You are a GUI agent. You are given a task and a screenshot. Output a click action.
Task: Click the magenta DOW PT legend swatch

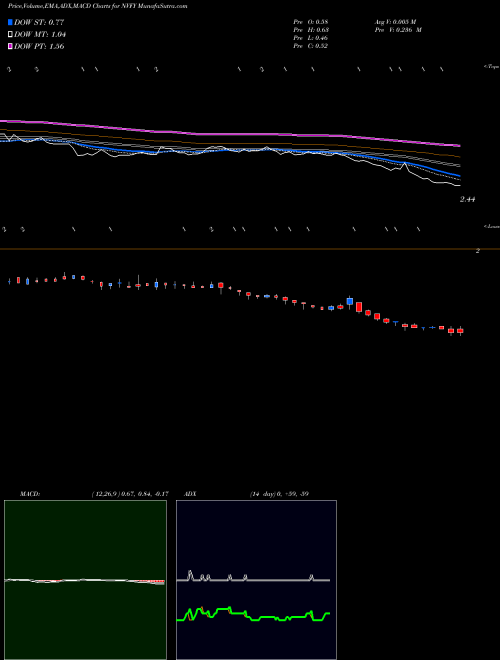tap(10, 46)
